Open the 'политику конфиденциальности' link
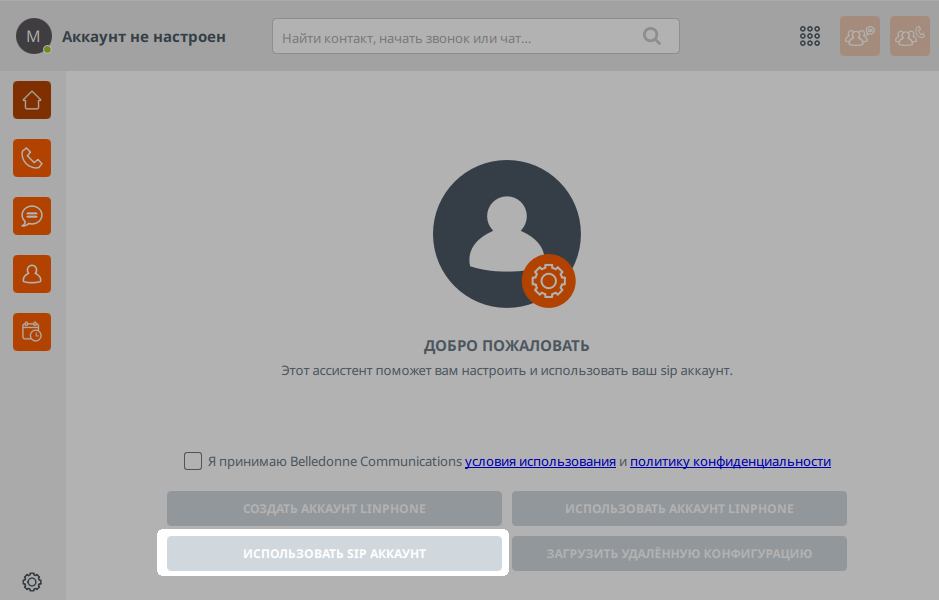This screenshot has width=939, height=600. pyautogui.click(x=730, y=462)
